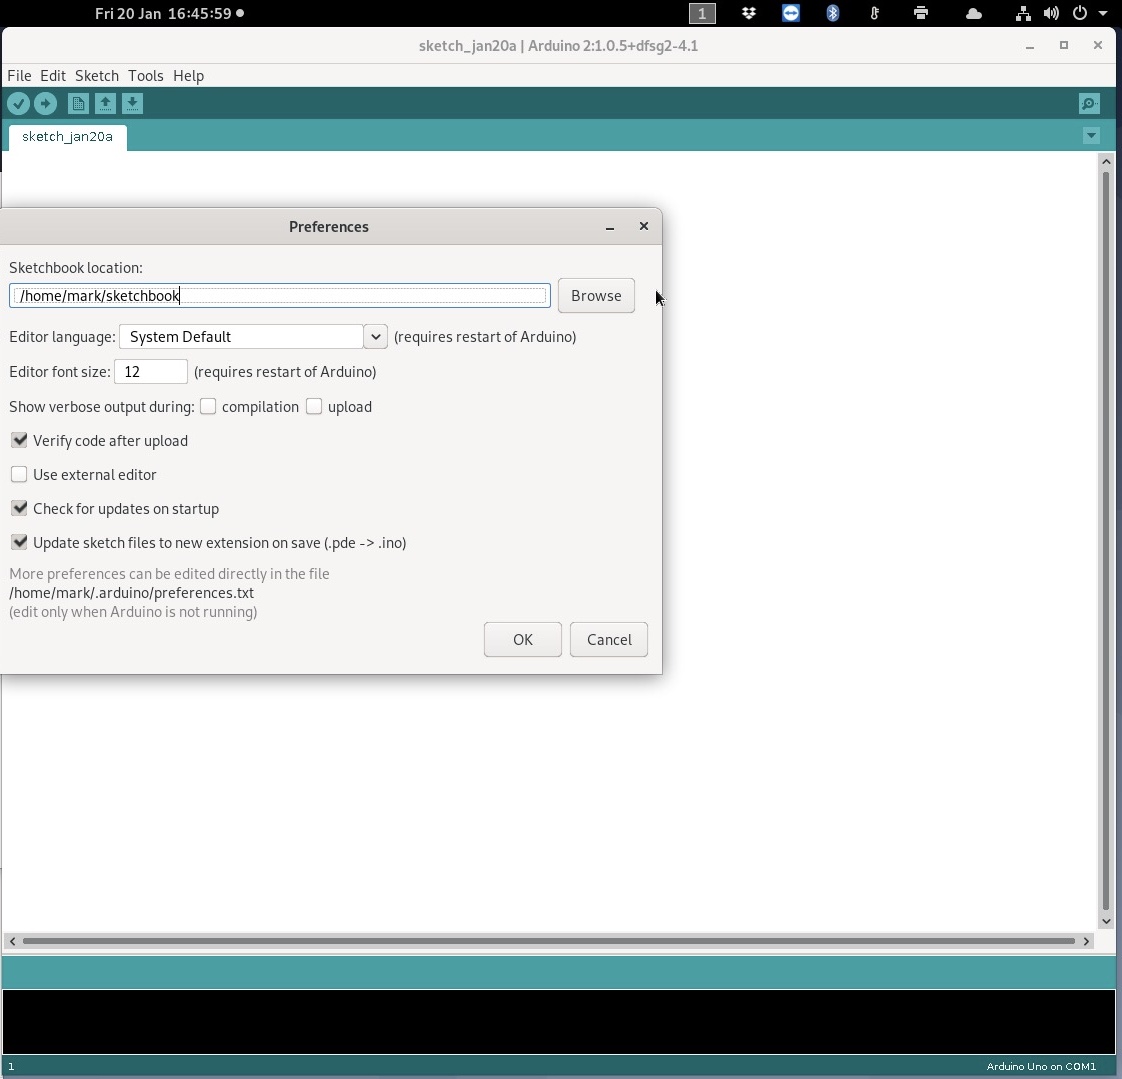1122x1079 pixels.
Task: Open the Serial Monitor magnifier icon
Action: point(1089,103)
